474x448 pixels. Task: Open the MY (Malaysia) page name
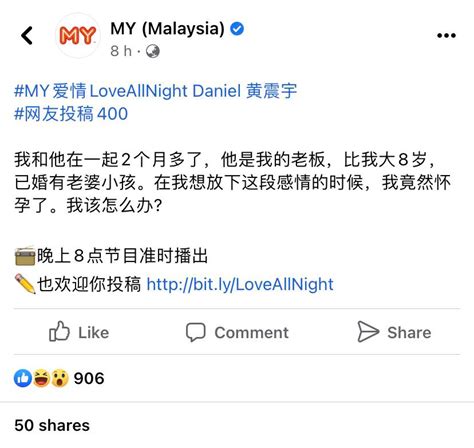167,29
